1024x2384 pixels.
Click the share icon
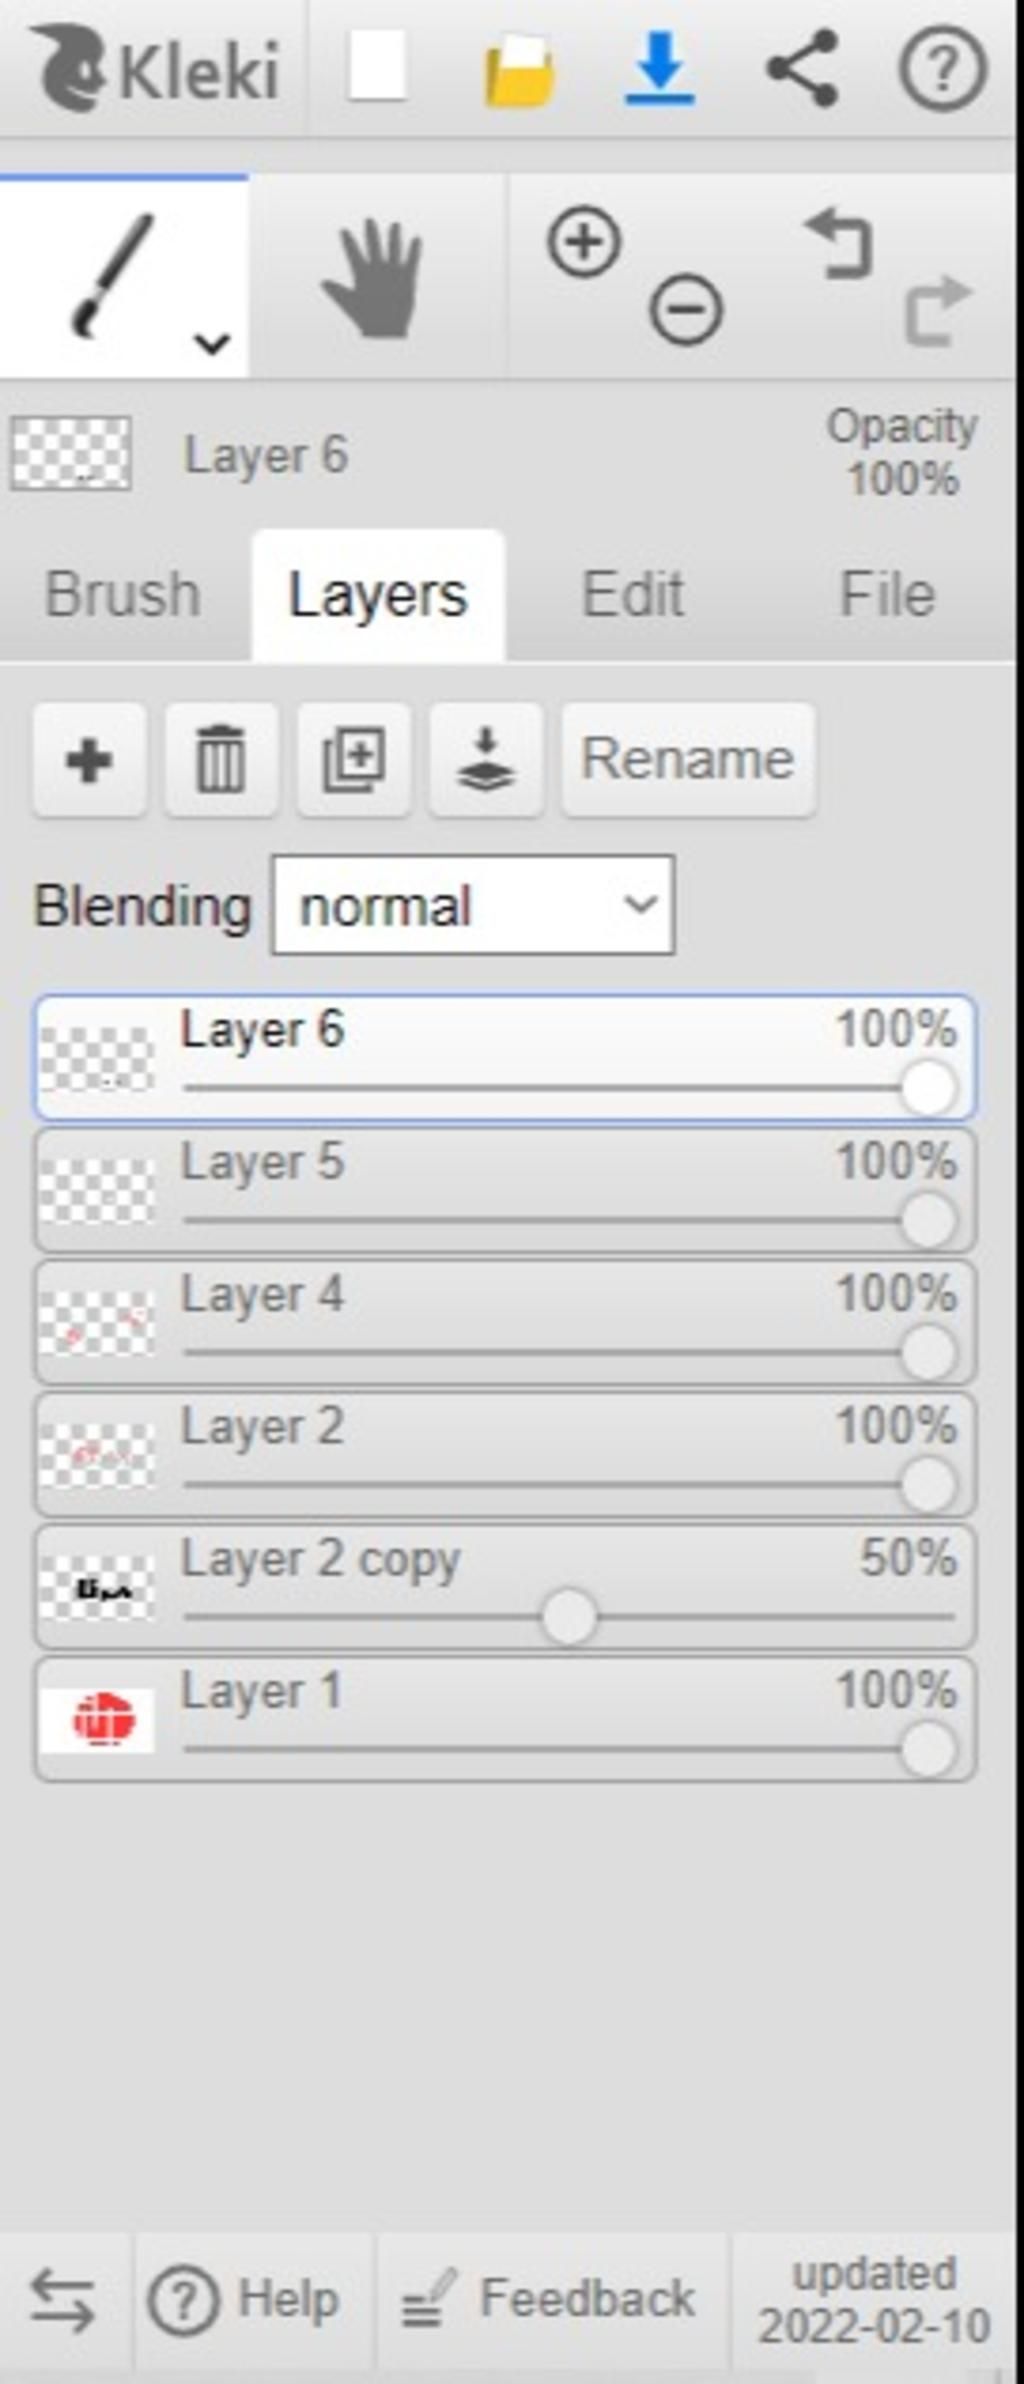point(801,68)
